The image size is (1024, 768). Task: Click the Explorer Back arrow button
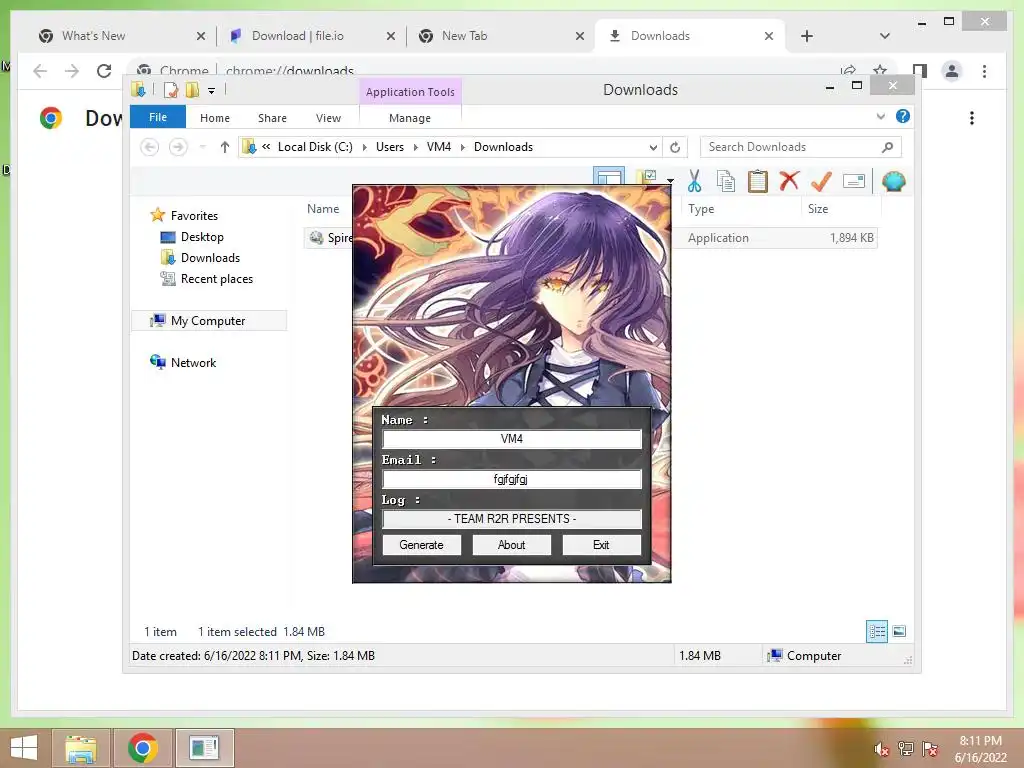[150, 147]
